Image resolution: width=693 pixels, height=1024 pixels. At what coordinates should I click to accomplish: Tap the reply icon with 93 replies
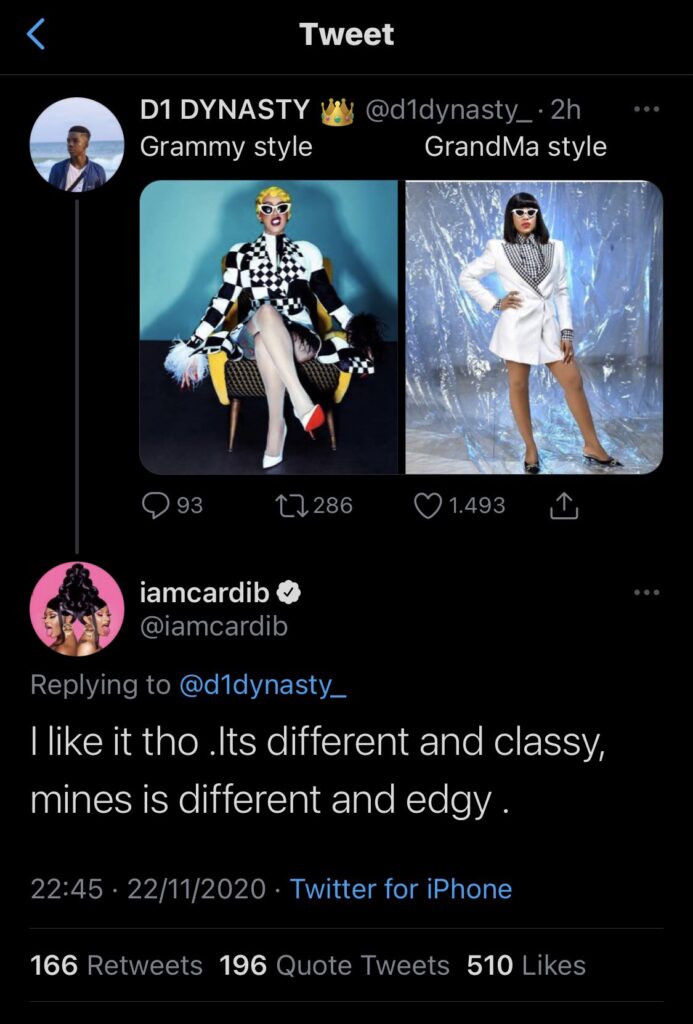pos(157,505)
